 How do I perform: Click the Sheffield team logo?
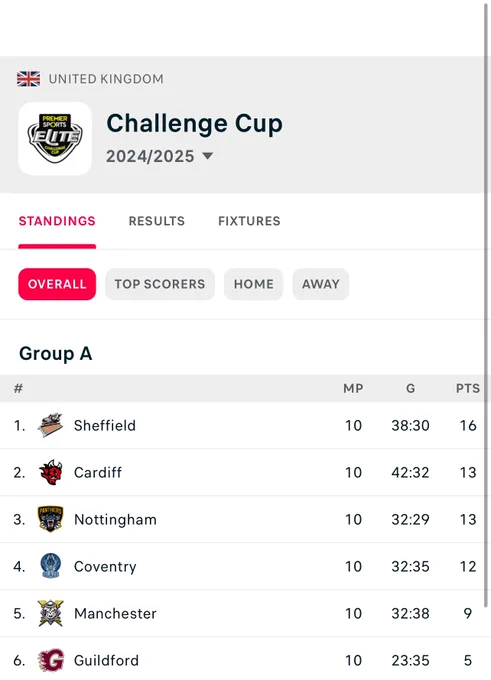[50, 425]
